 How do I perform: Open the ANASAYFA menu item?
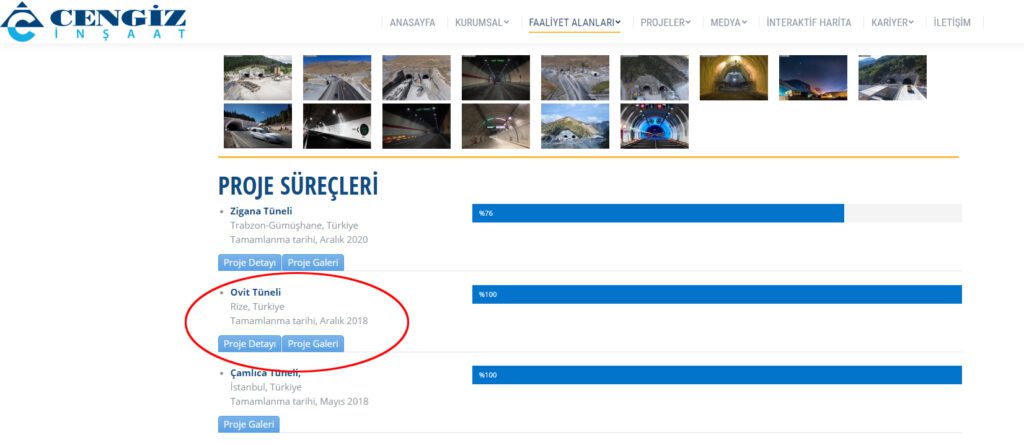[412, 22]
